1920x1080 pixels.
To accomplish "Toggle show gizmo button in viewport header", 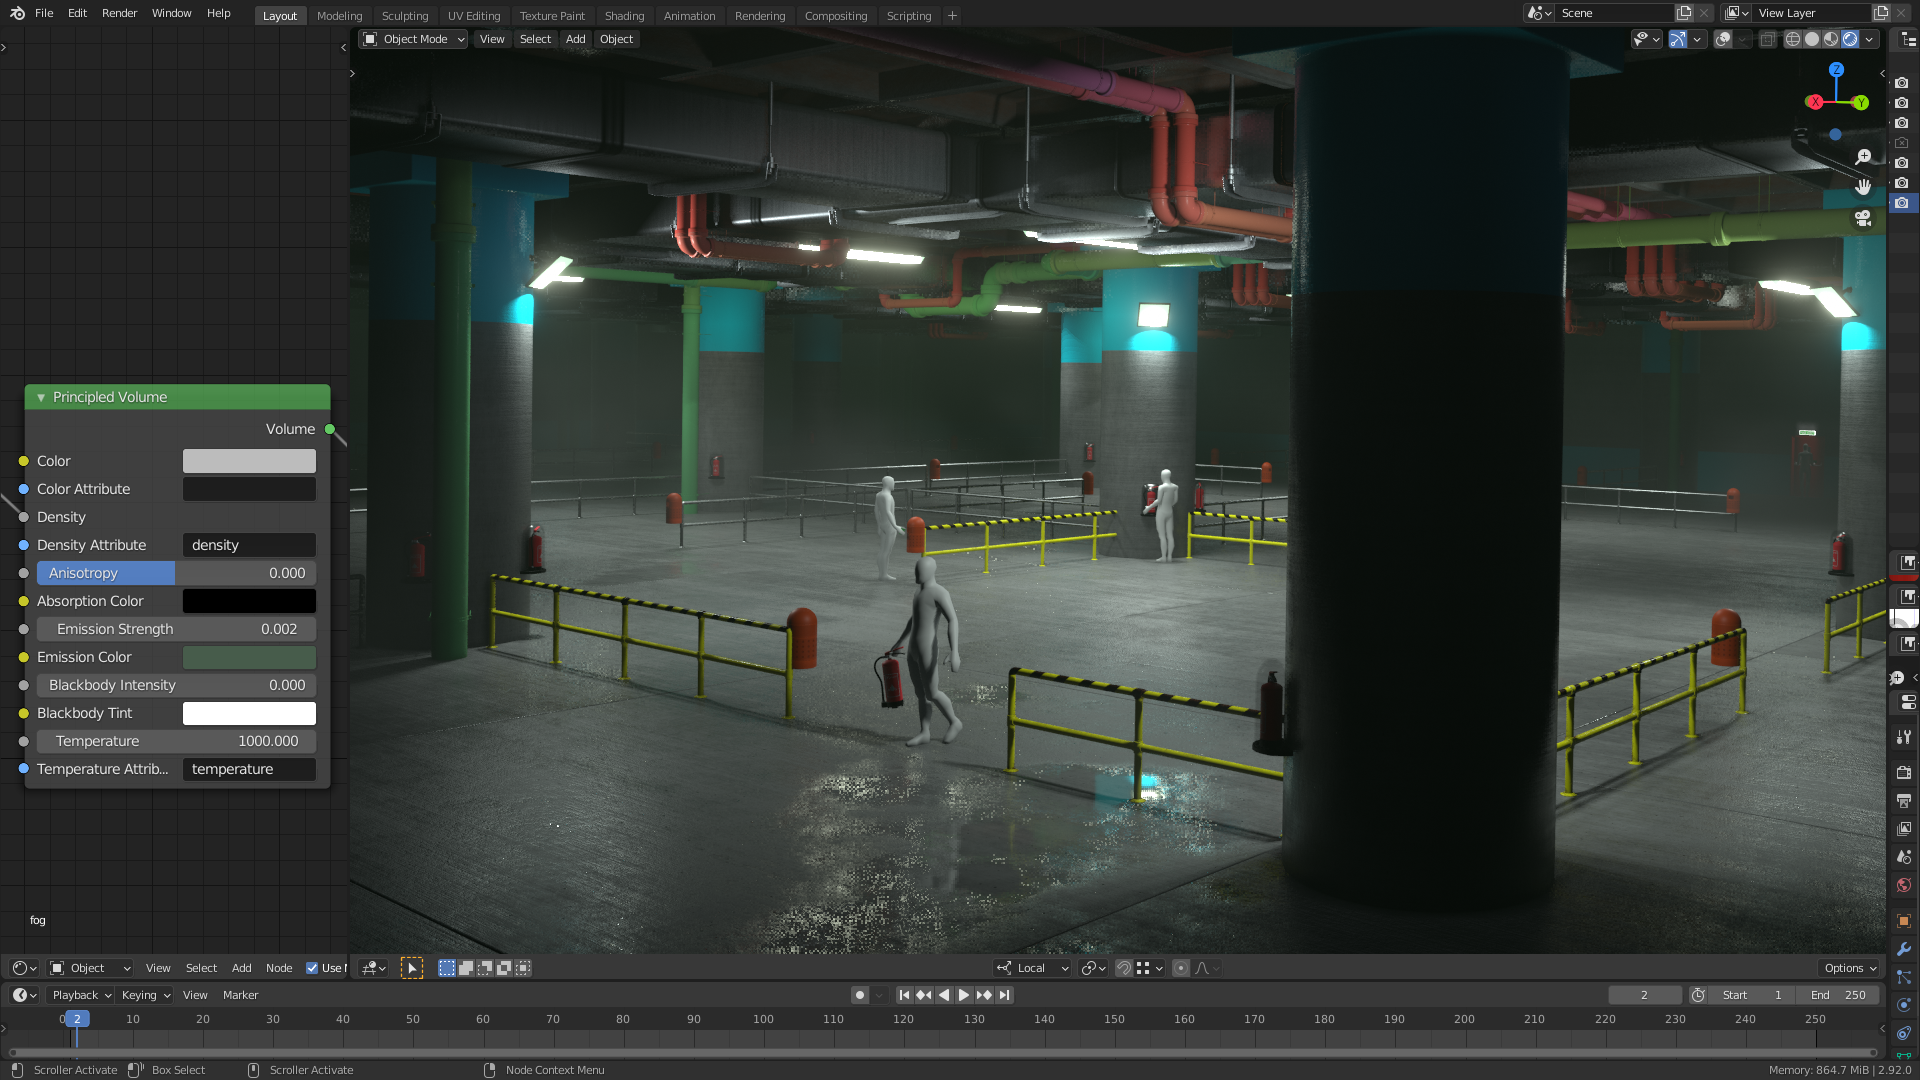I will coord(1677,39).
